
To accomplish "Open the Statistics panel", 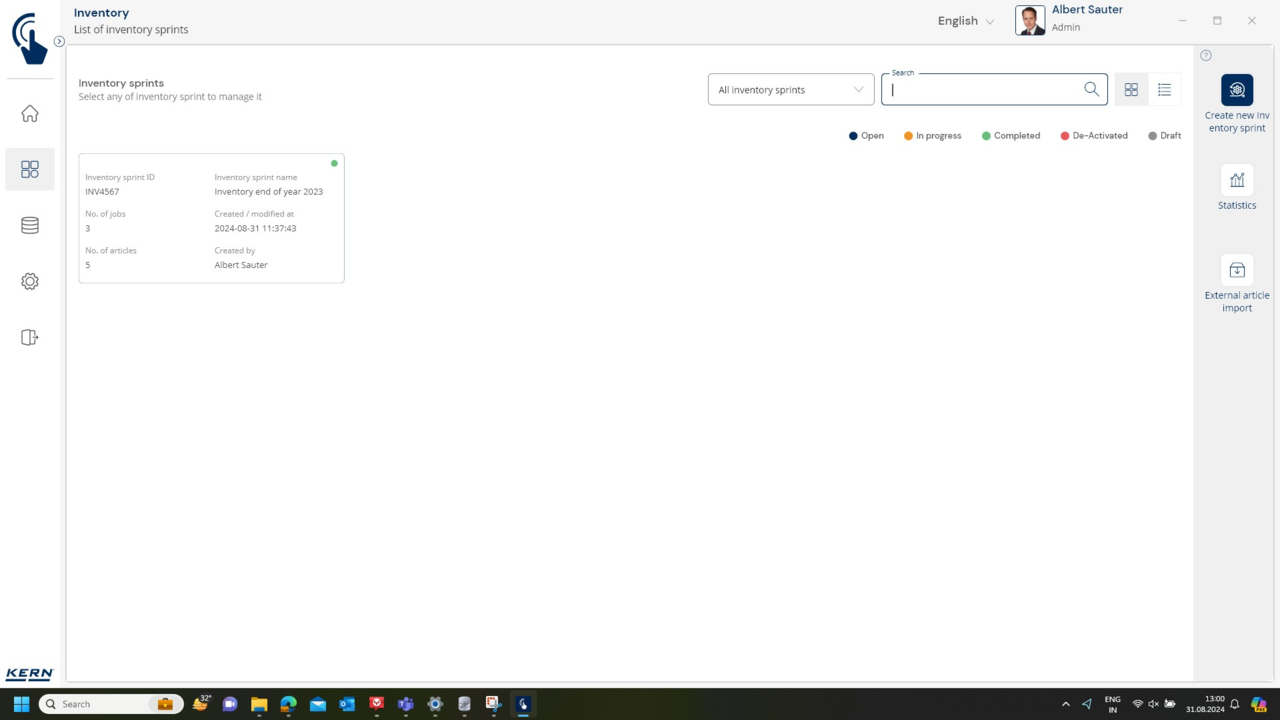I will (1237, 180).
